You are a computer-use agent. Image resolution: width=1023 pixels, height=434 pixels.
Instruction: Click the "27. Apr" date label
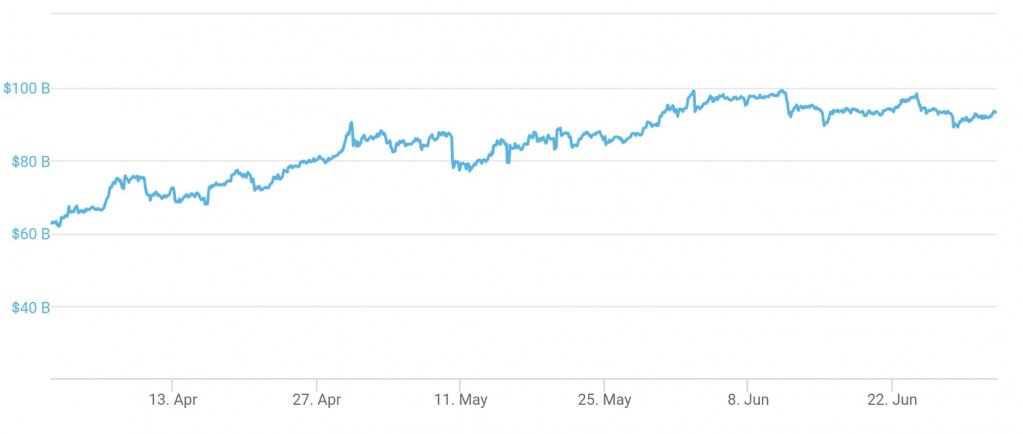pyautogui.click(x=316, y=400)
